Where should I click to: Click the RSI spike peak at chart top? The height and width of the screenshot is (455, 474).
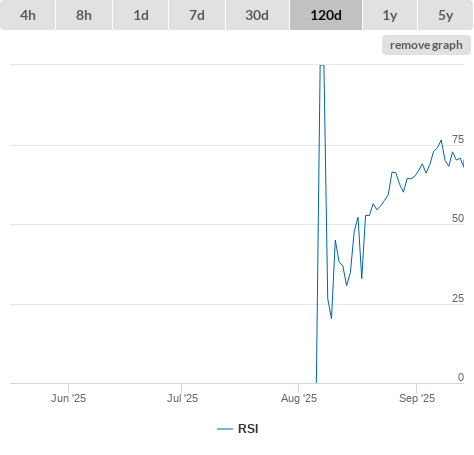[322, 66]
